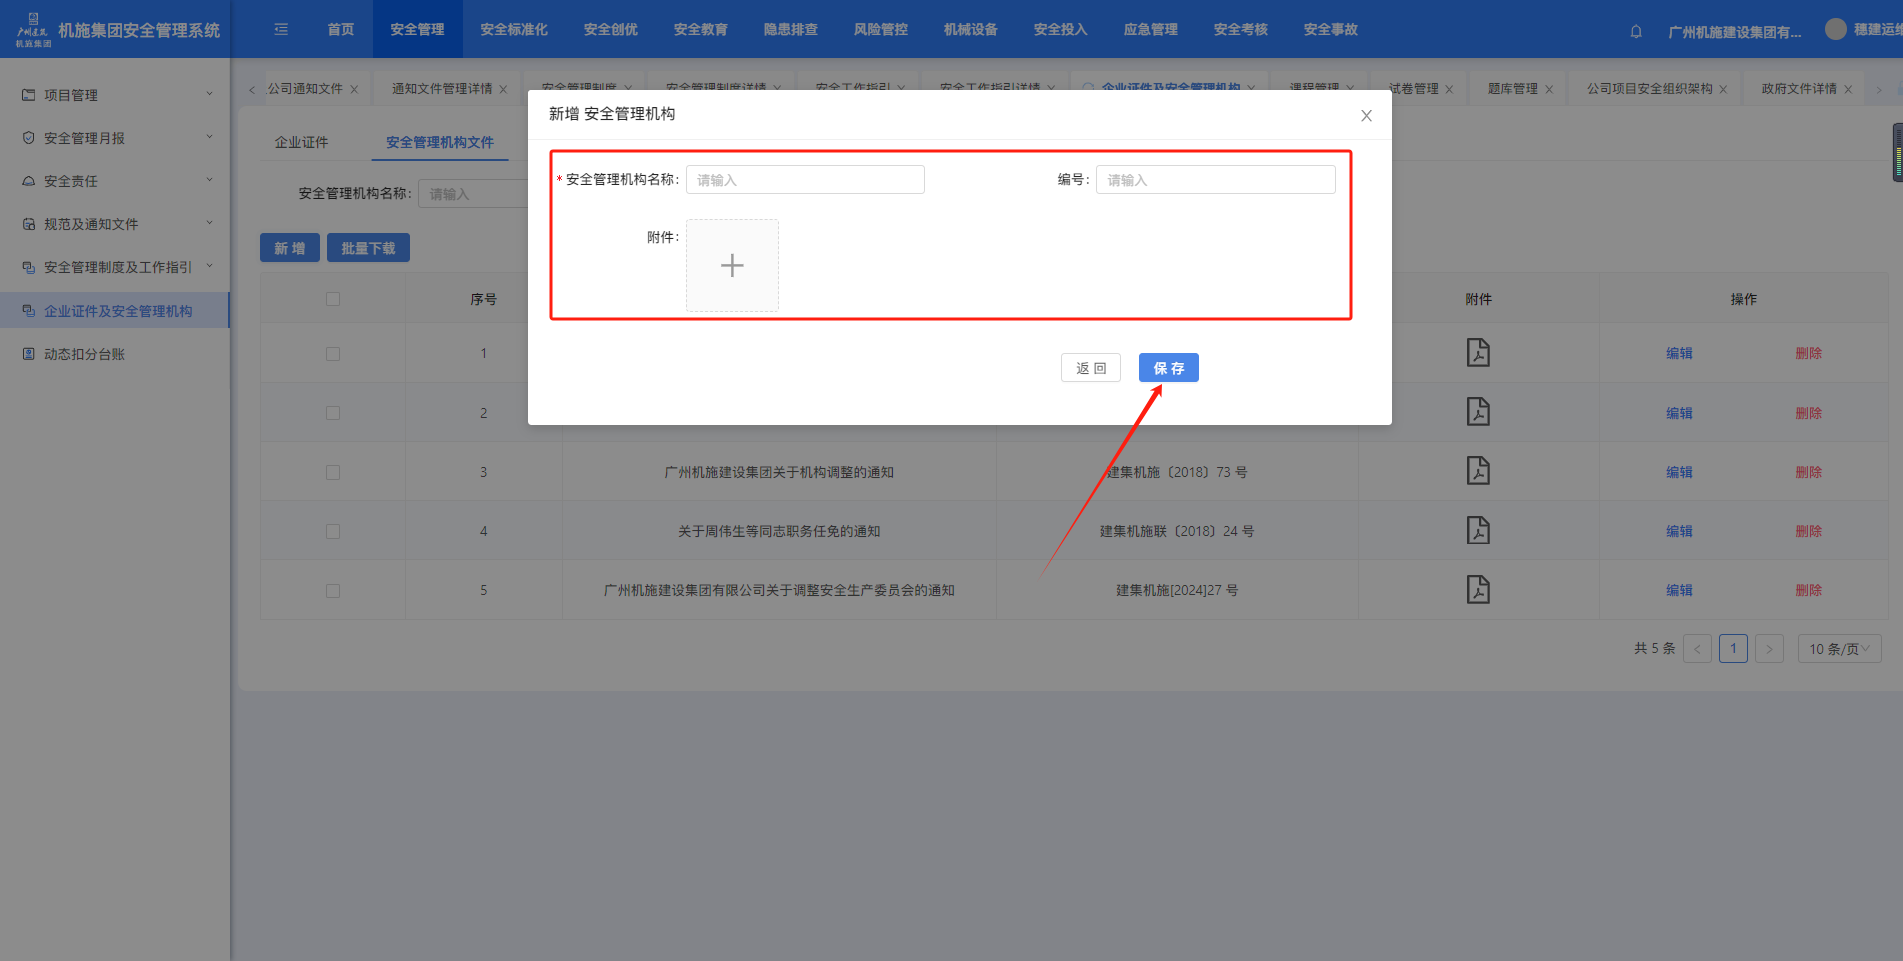Select all rows with header checkbox
1903x961 pixels.
click(x=333, y=299)
